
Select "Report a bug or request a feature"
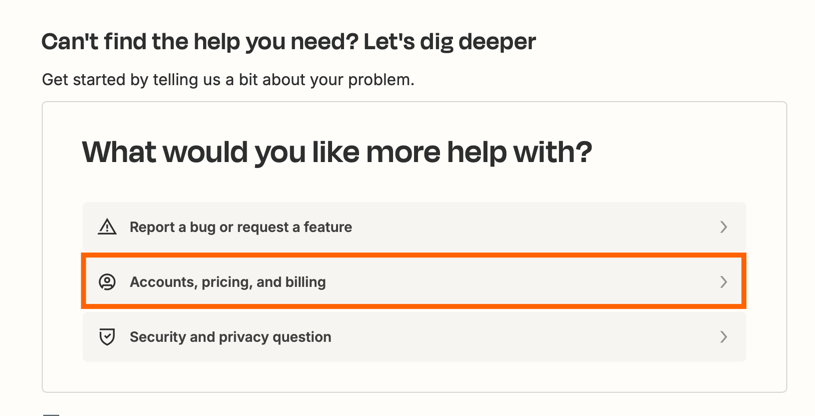[241, 227]
